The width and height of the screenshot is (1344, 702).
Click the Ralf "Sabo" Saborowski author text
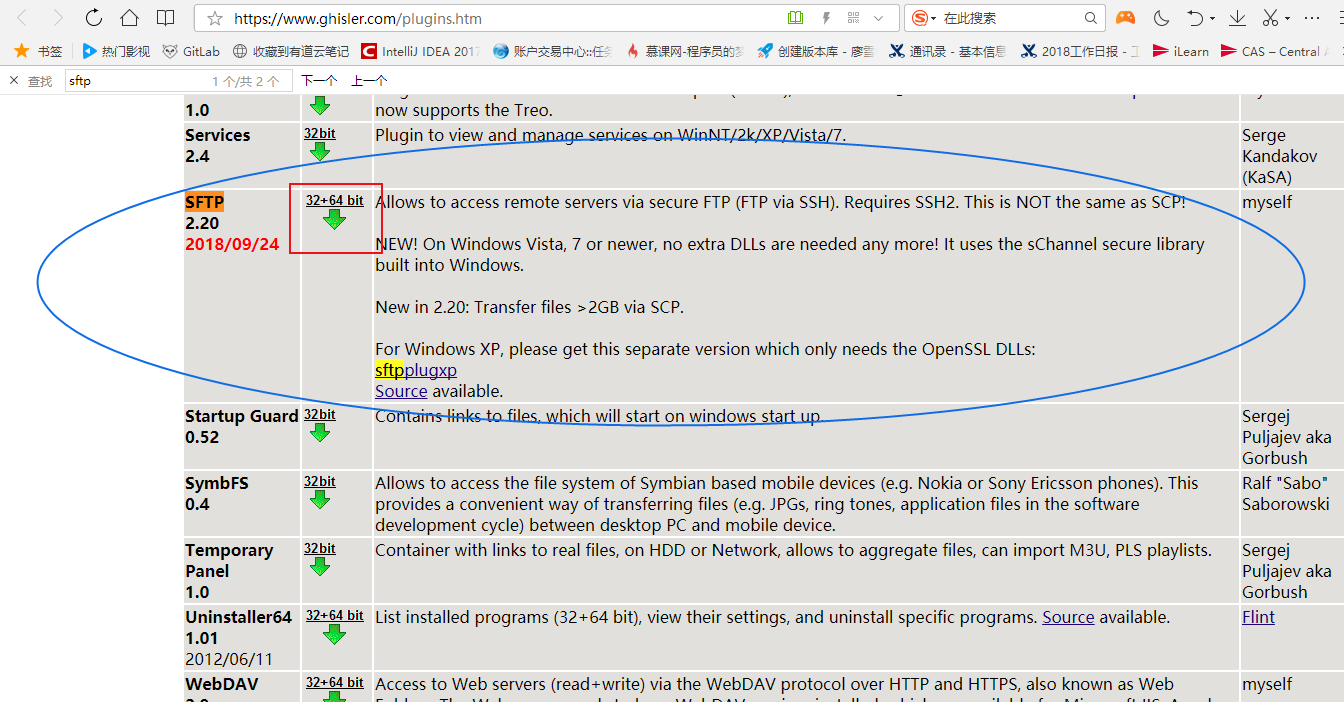tap(1286, 493)
